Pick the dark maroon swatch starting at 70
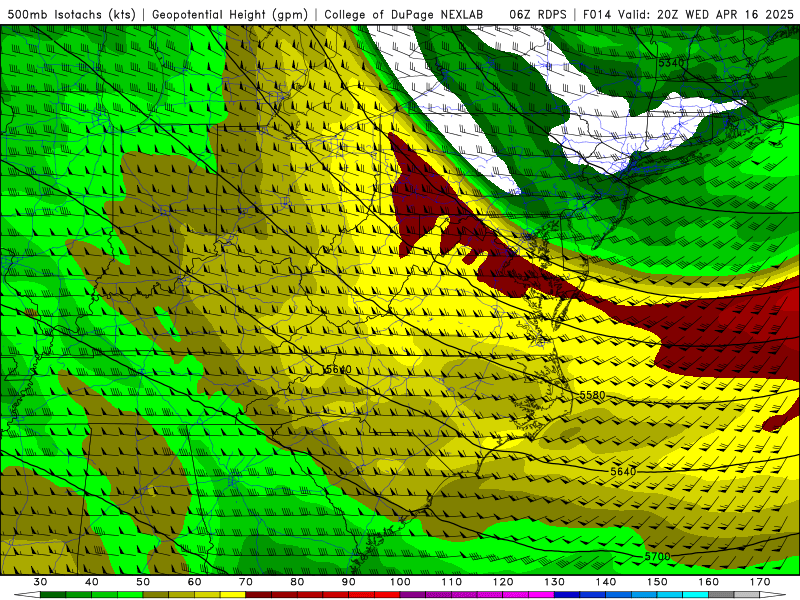This screenshot has height=600, width=800. [x=259, y=594]
